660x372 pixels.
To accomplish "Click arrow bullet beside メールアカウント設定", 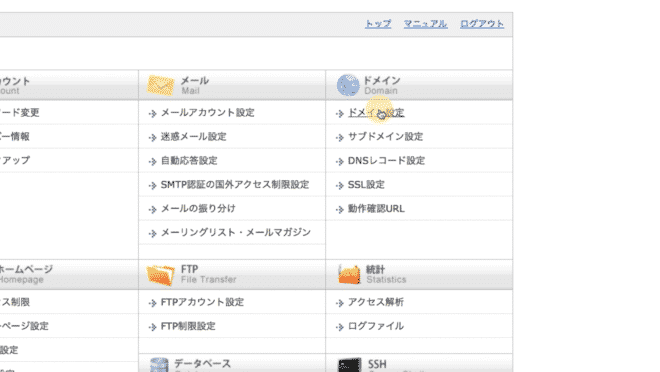I will click(152, 114).
